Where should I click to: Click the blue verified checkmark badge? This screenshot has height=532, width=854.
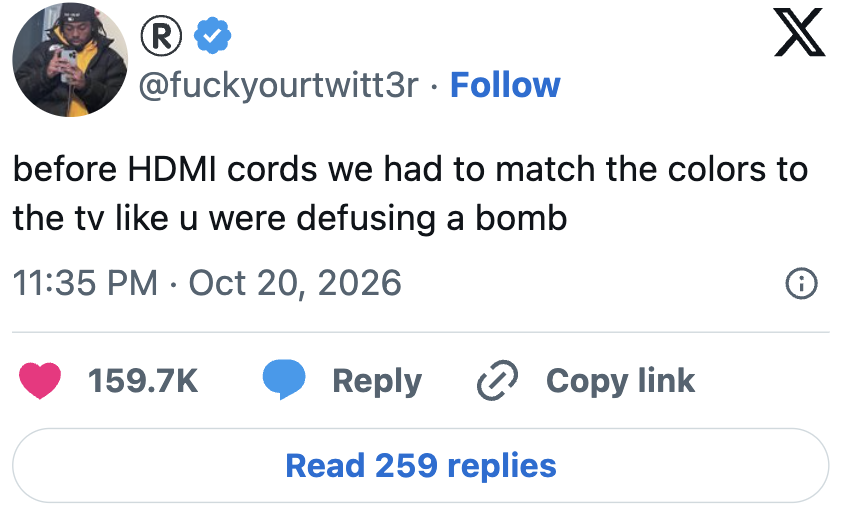pos(212,35)
